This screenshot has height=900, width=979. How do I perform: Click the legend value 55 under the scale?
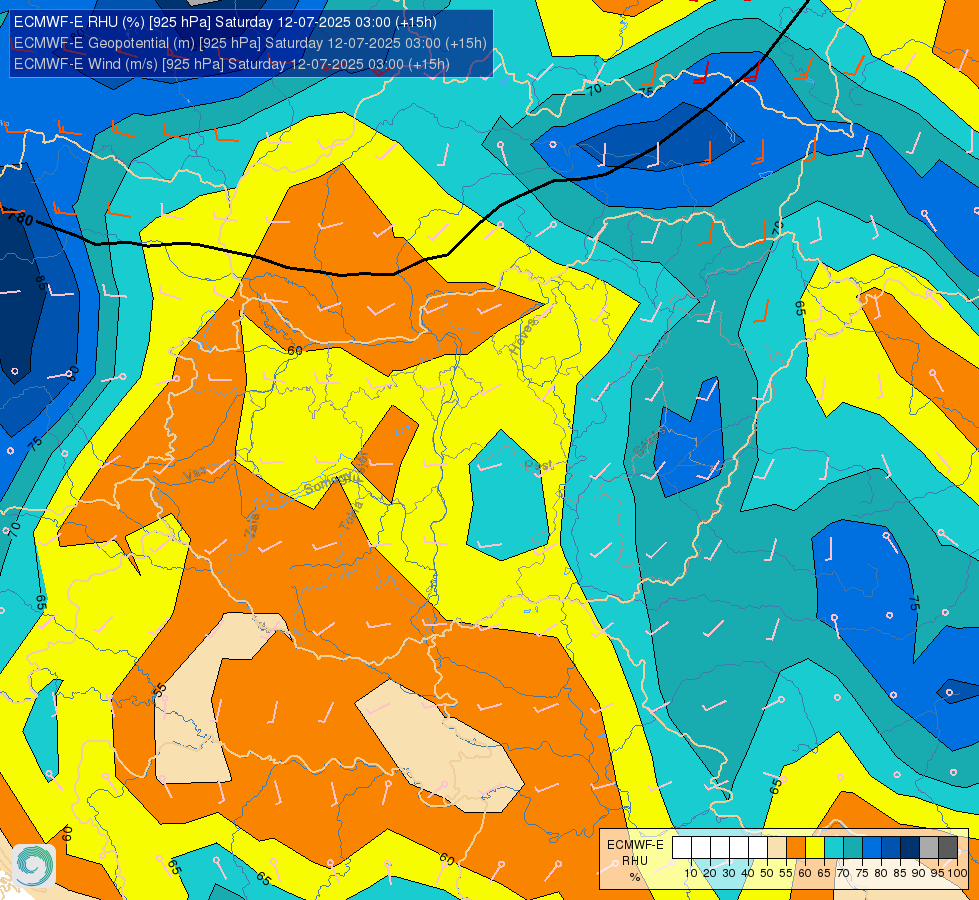point(786,873)
